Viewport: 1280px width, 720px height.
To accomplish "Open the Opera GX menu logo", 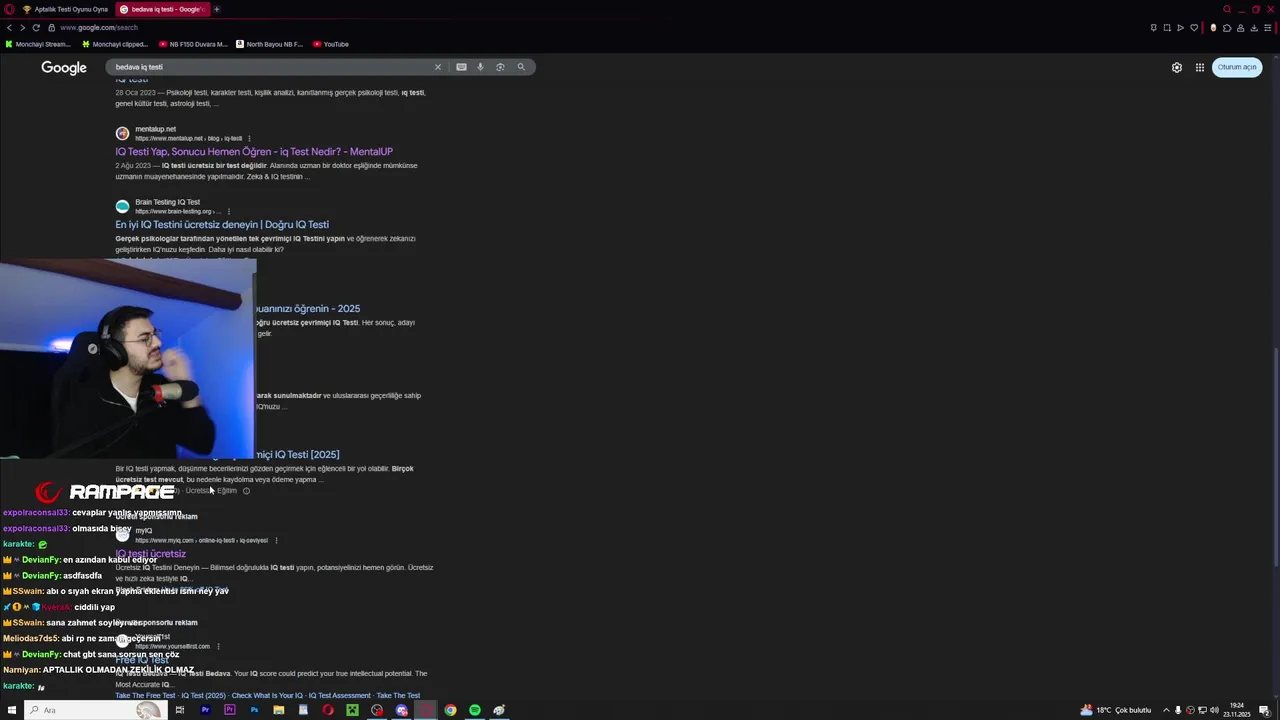I will pyautogui.click(x=9, y=9).
